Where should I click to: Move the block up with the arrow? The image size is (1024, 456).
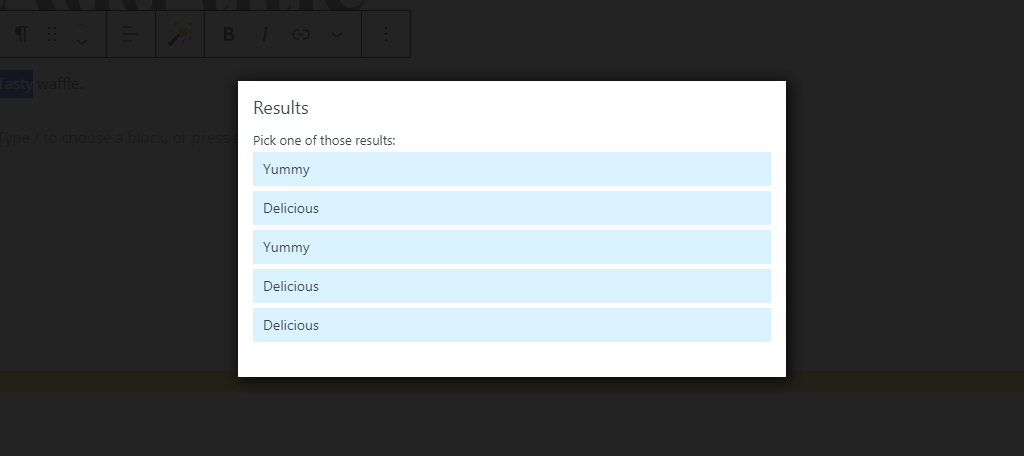pyautogui.click(x=82, y=26)
